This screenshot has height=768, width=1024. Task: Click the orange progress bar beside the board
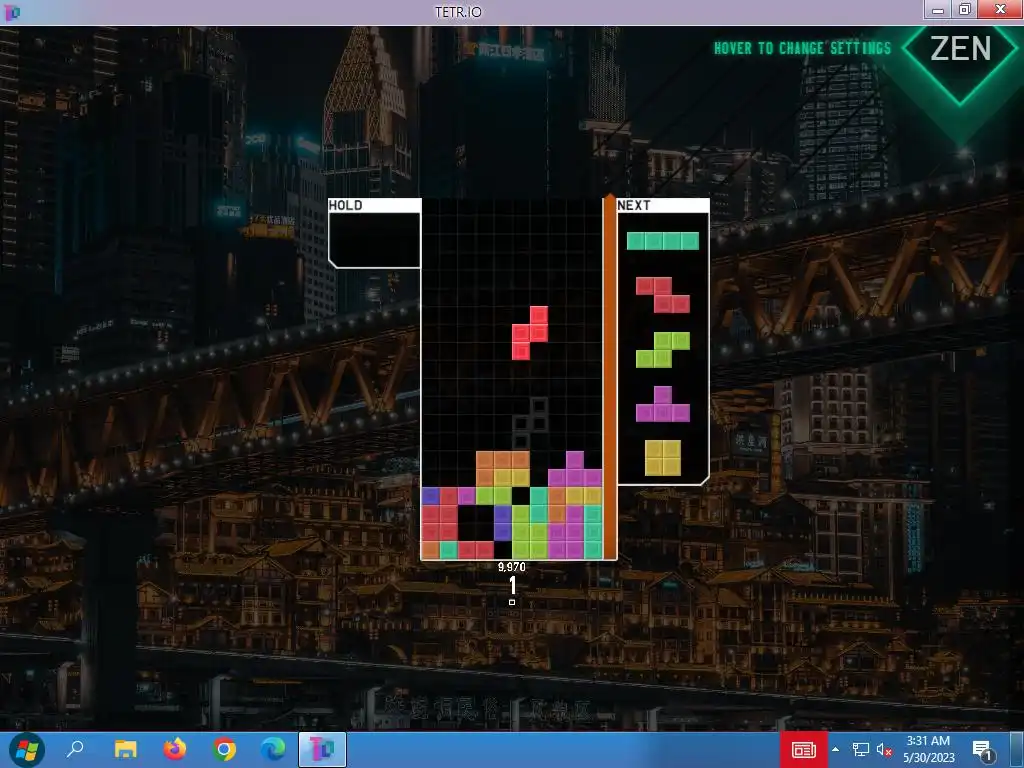[x=609, y=377]
